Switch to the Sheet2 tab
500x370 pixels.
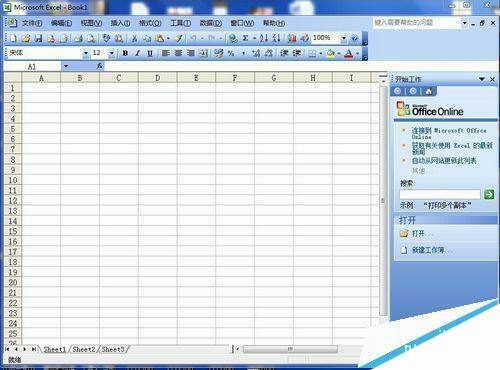84,349
